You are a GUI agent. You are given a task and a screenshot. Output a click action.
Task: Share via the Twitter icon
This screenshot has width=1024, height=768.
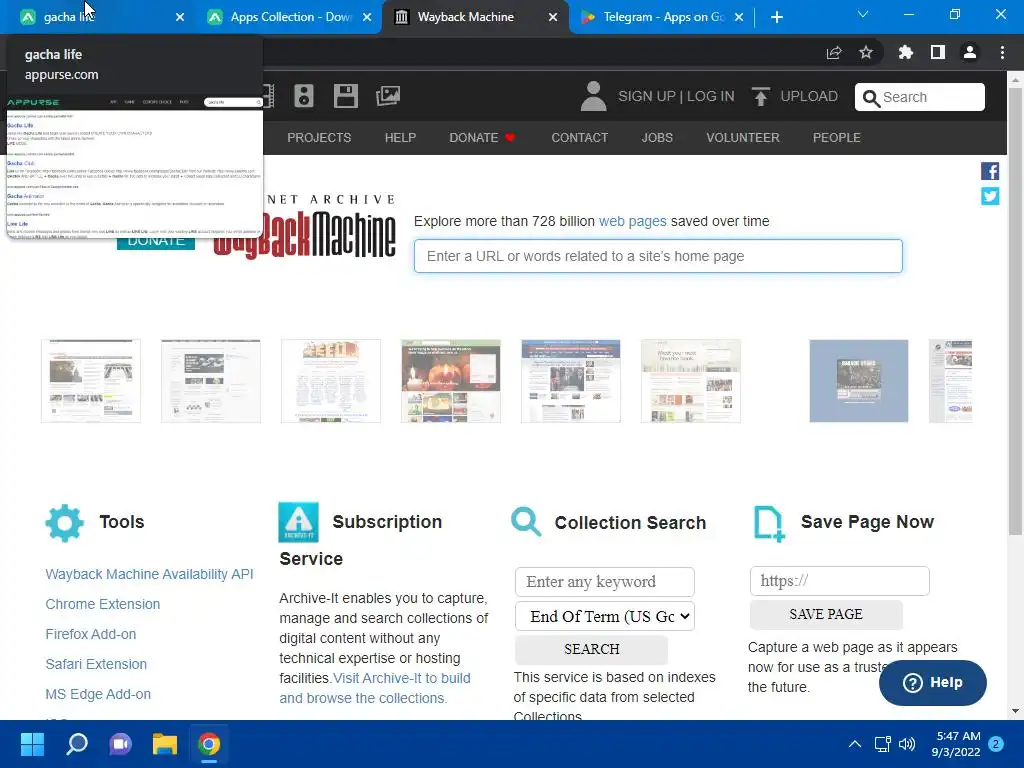point(990,196)
